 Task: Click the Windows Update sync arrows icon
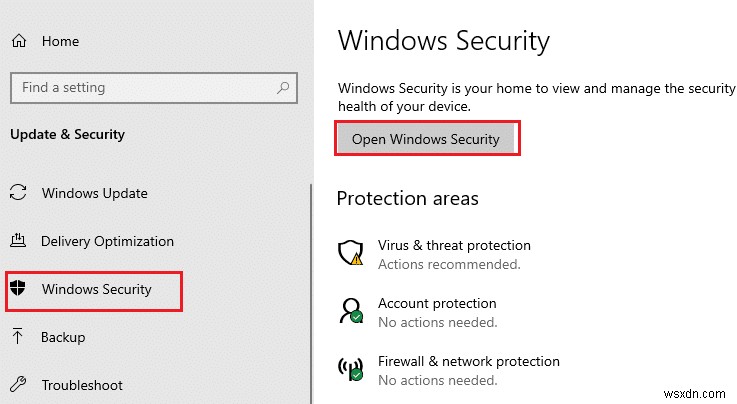coord(18,193)
